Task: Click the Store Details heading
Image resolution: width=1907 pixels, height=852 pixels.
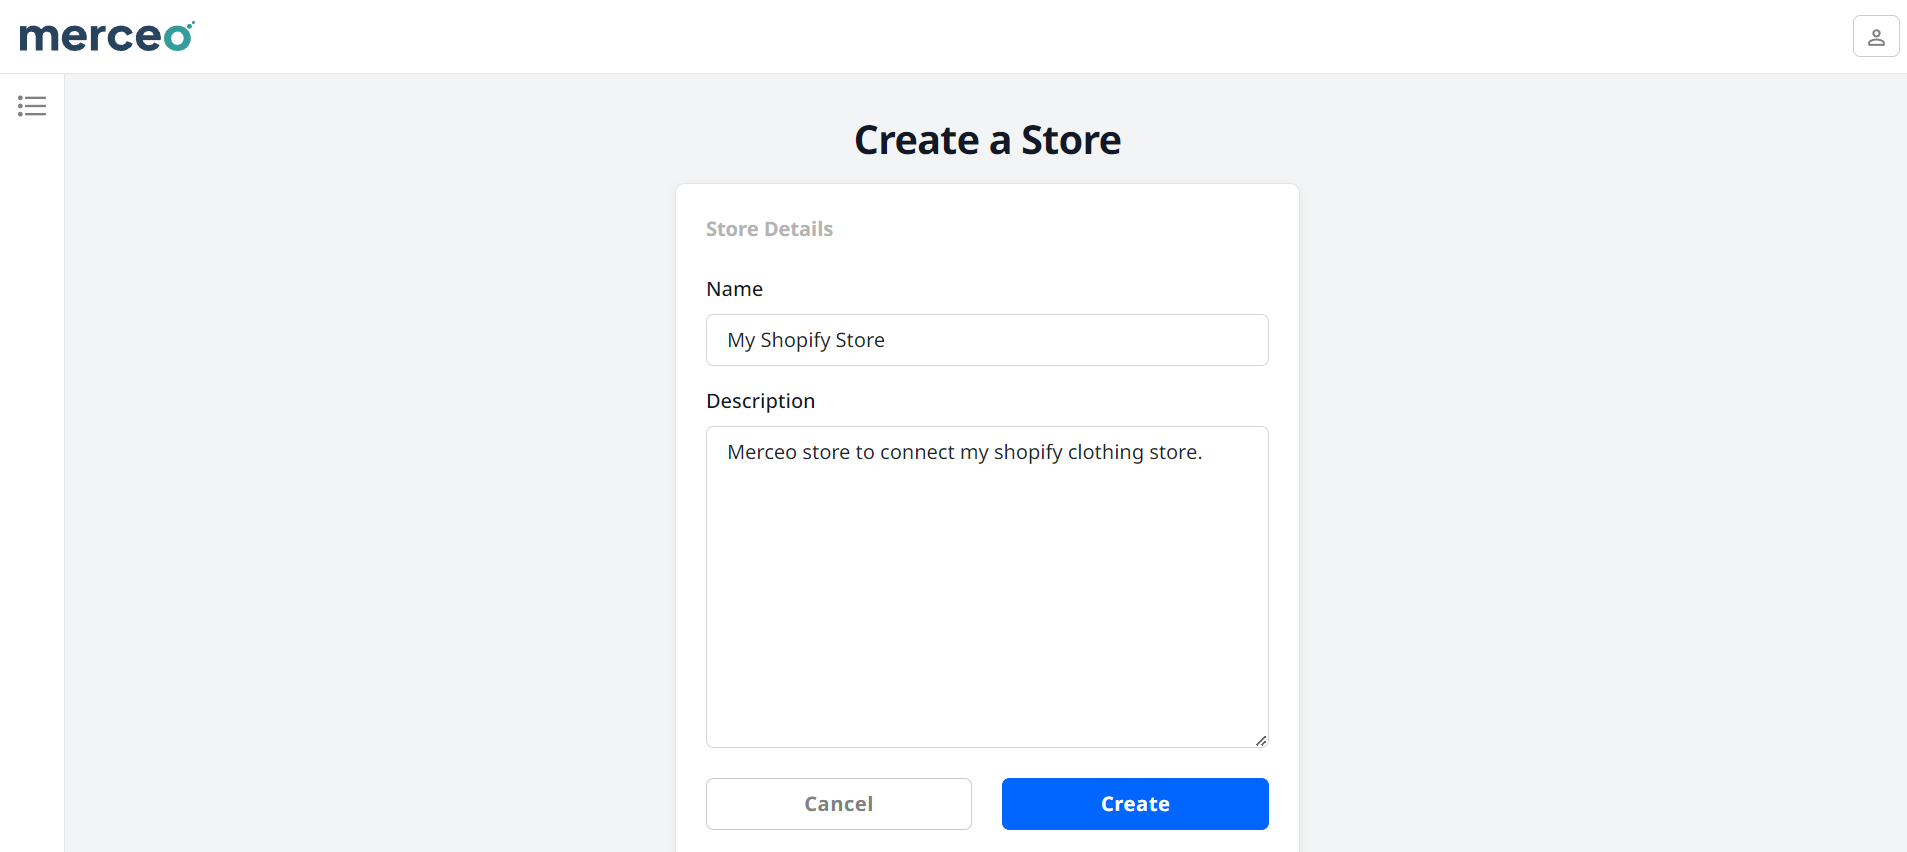Action: [x=769, y=229]
